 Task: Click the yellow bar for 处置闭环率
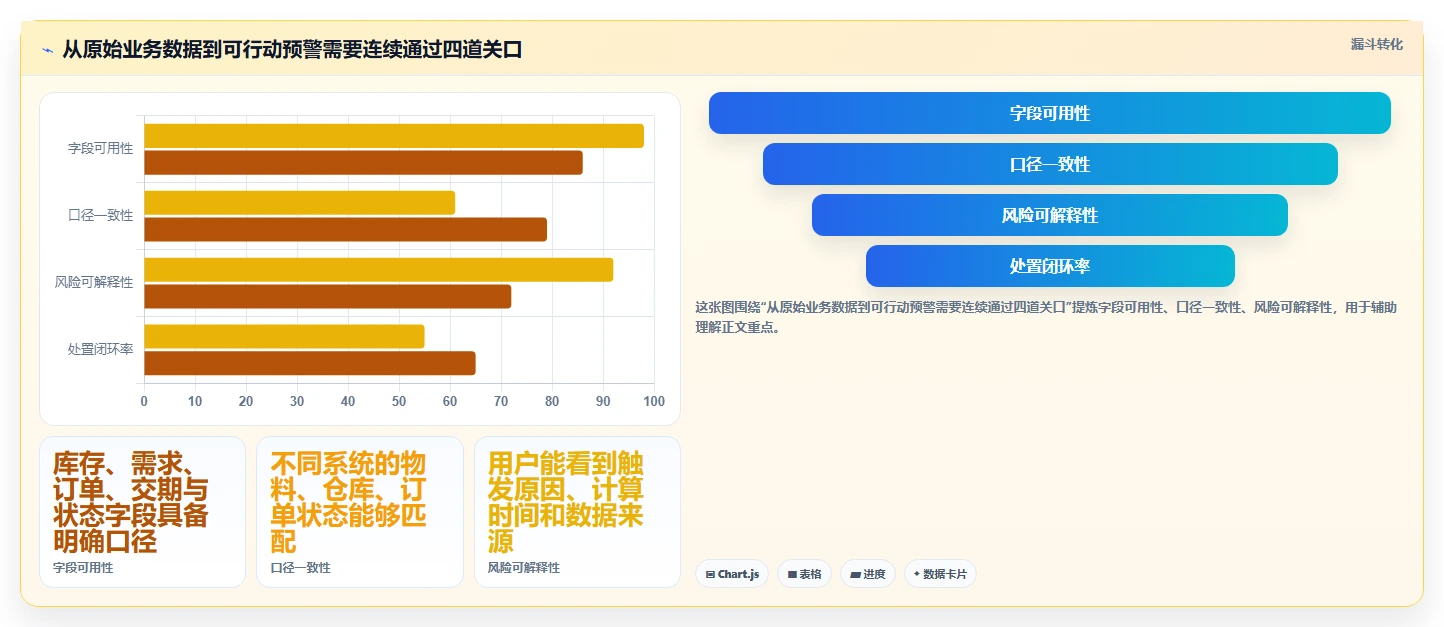(284, 337)
